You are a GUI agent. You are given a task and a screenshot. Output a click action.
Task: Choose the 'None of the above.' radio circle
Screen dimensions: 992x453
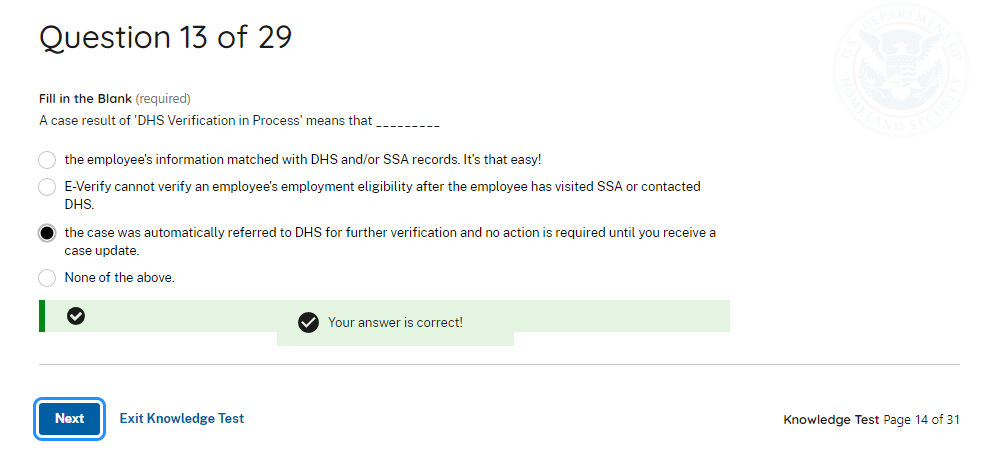47,278
